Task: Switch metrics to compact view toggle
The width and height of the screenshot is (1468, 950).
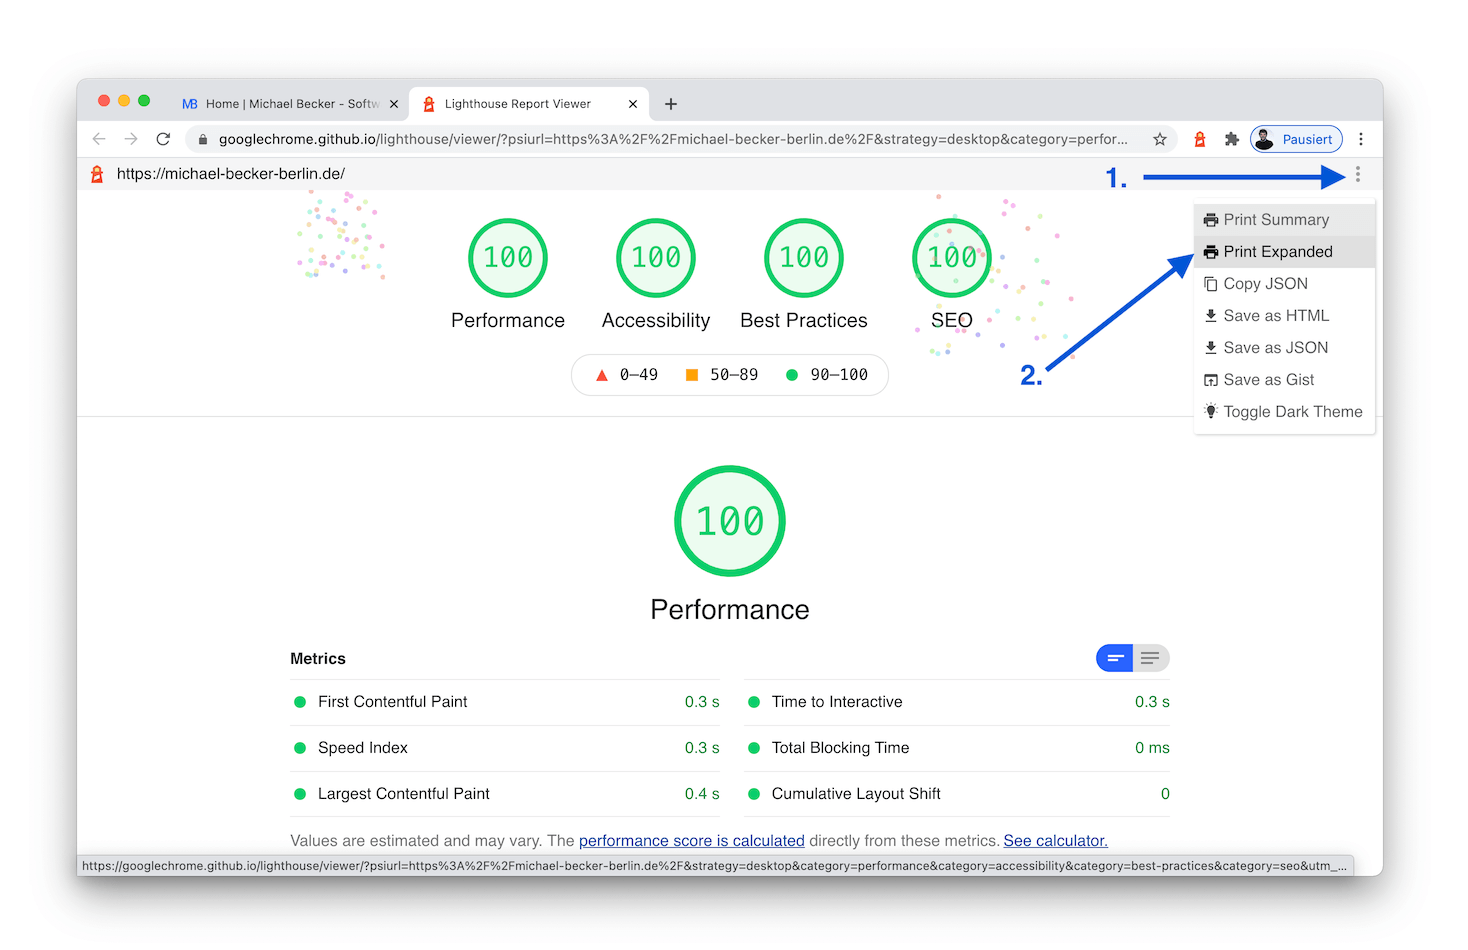Action: [1114, 658]
